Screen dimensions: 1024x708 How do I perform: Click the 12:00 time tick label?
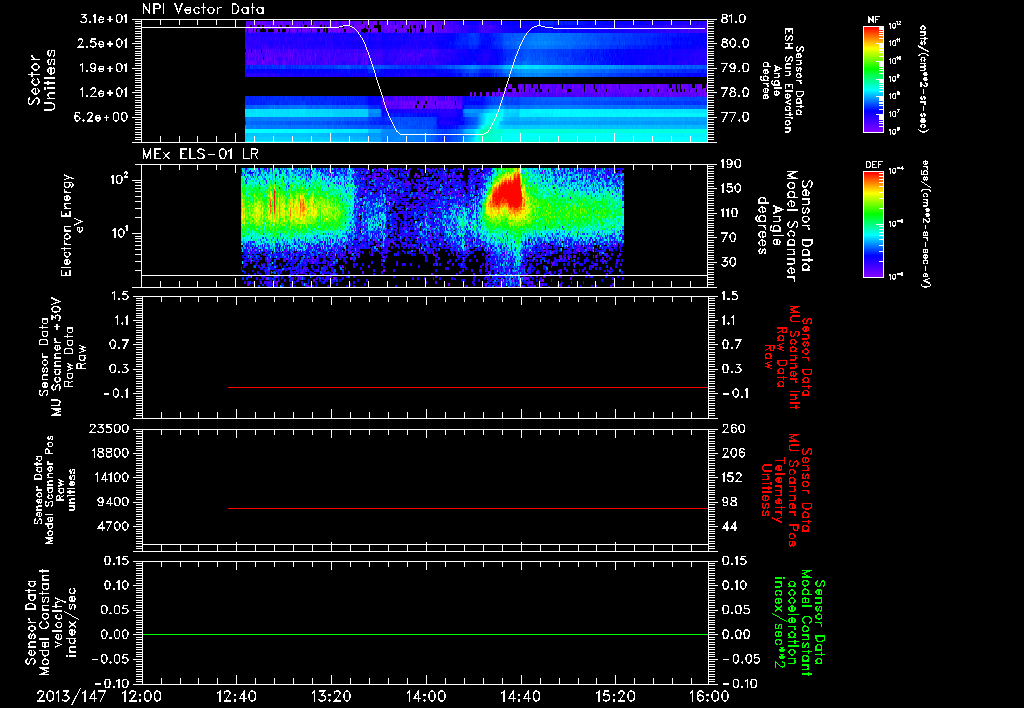point(142,696)
